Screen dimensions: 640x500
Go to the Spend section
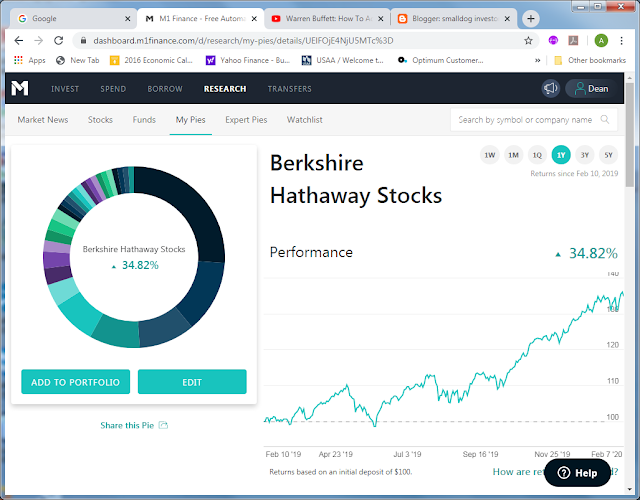[113, 89]
